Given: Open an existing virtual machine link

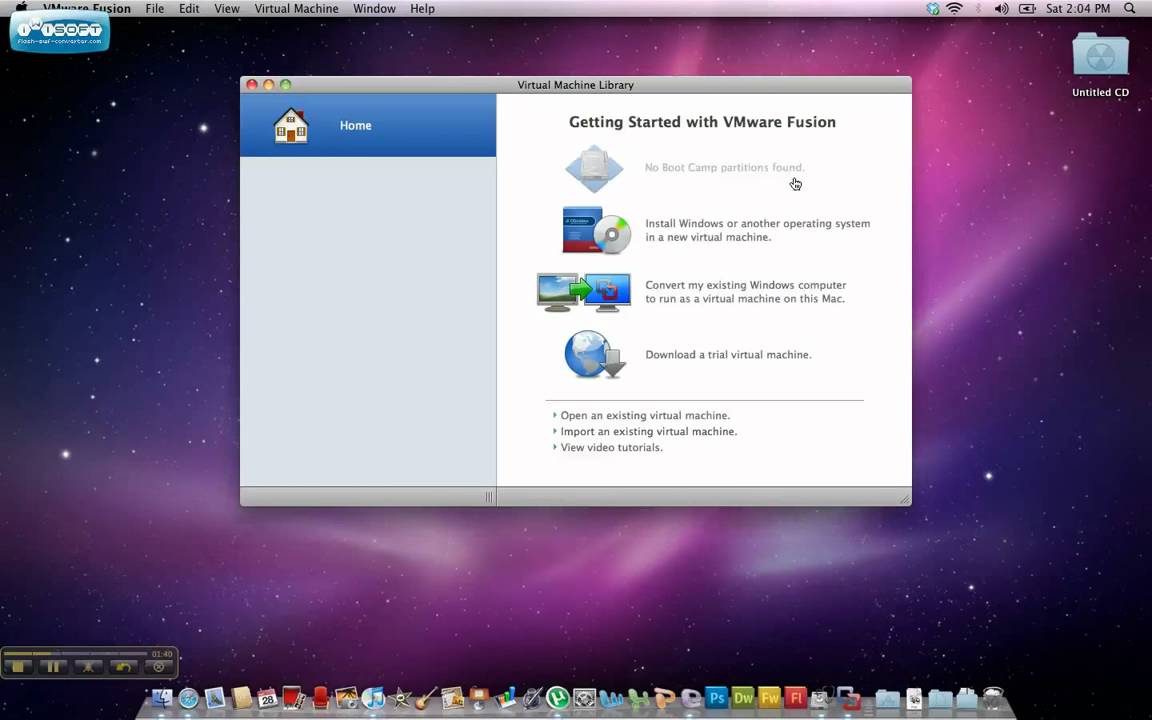Looking at the screenshot, I should coord(645,415).
